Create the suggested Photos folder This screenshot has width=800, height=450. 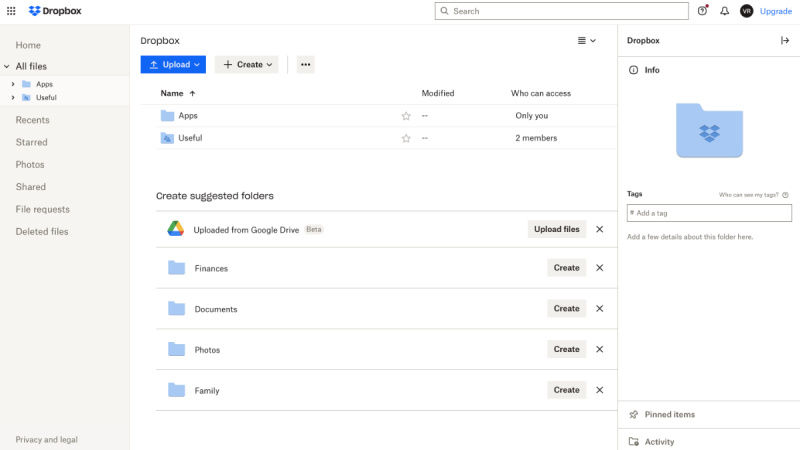[566, 349]
